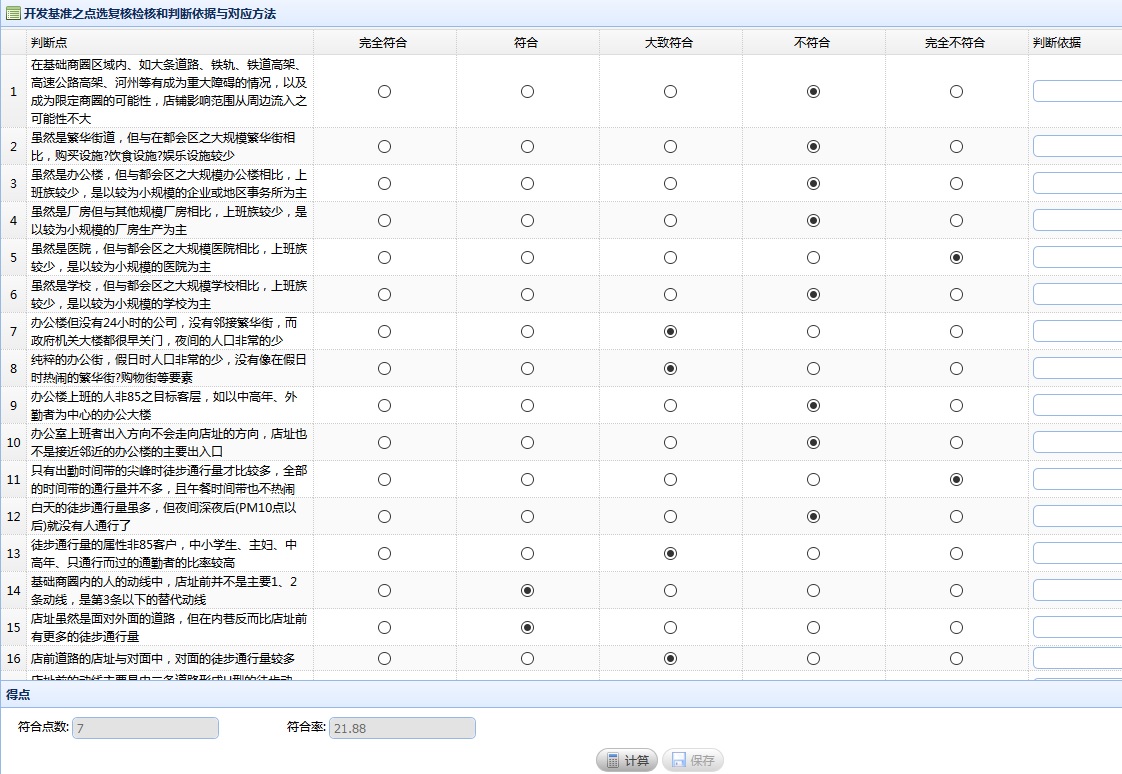Image resolution: width=1122 pixels, height=774 pixels.
Task: Select 完全符合 radio button in row 1
Action: 383,91
